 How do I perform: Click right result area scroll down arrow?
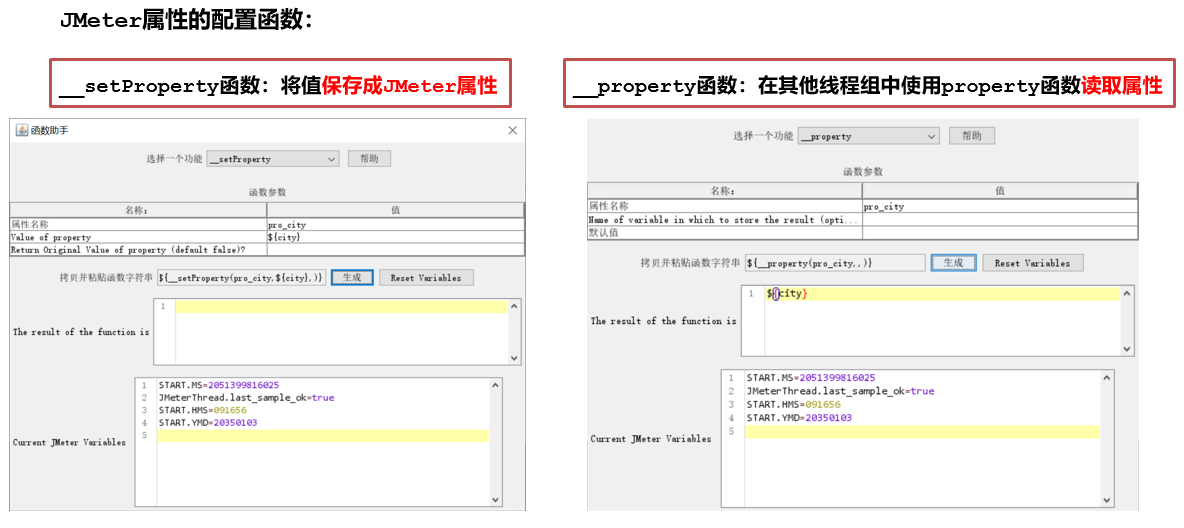1127,350
